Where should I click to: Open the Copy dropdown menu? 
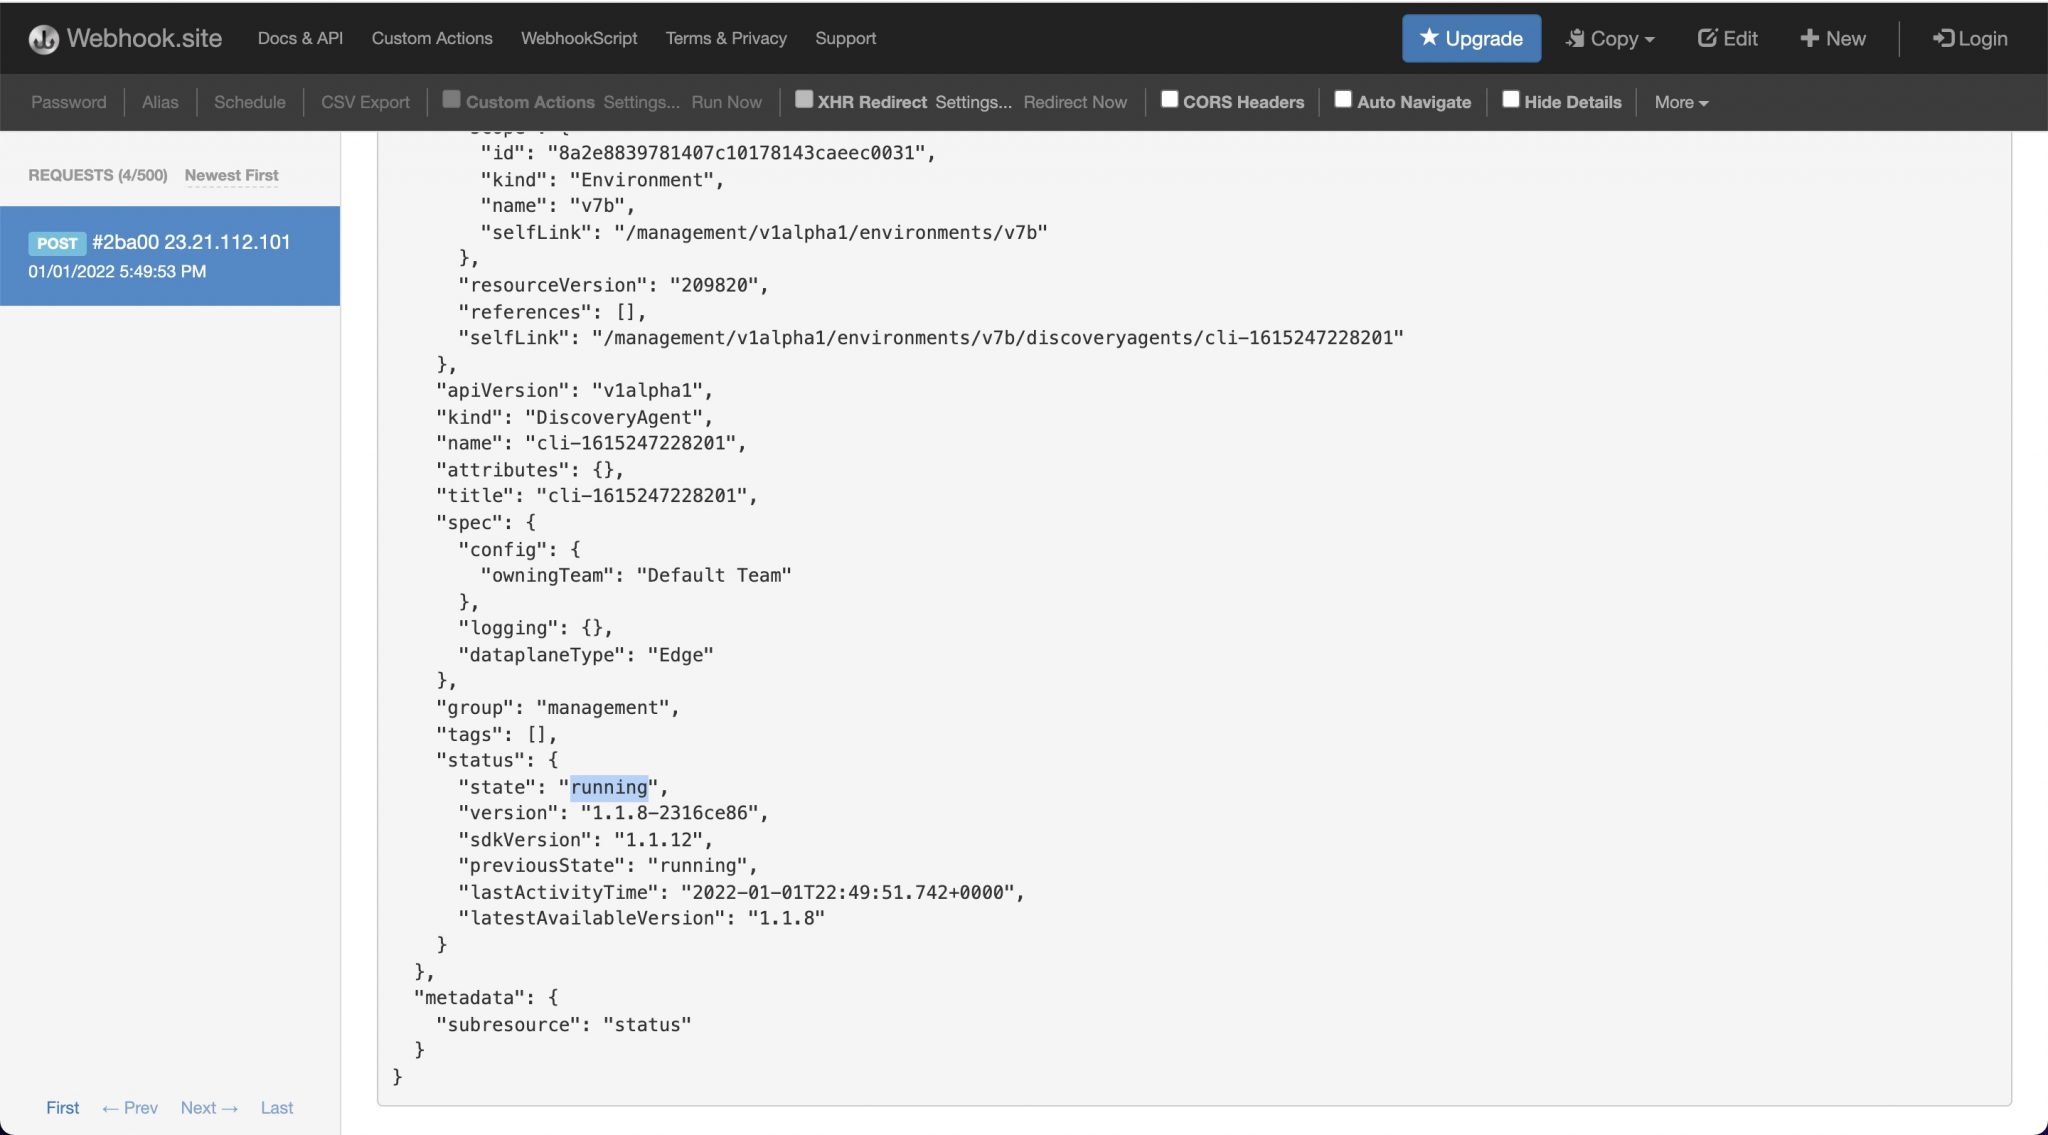pos(1610,39)
